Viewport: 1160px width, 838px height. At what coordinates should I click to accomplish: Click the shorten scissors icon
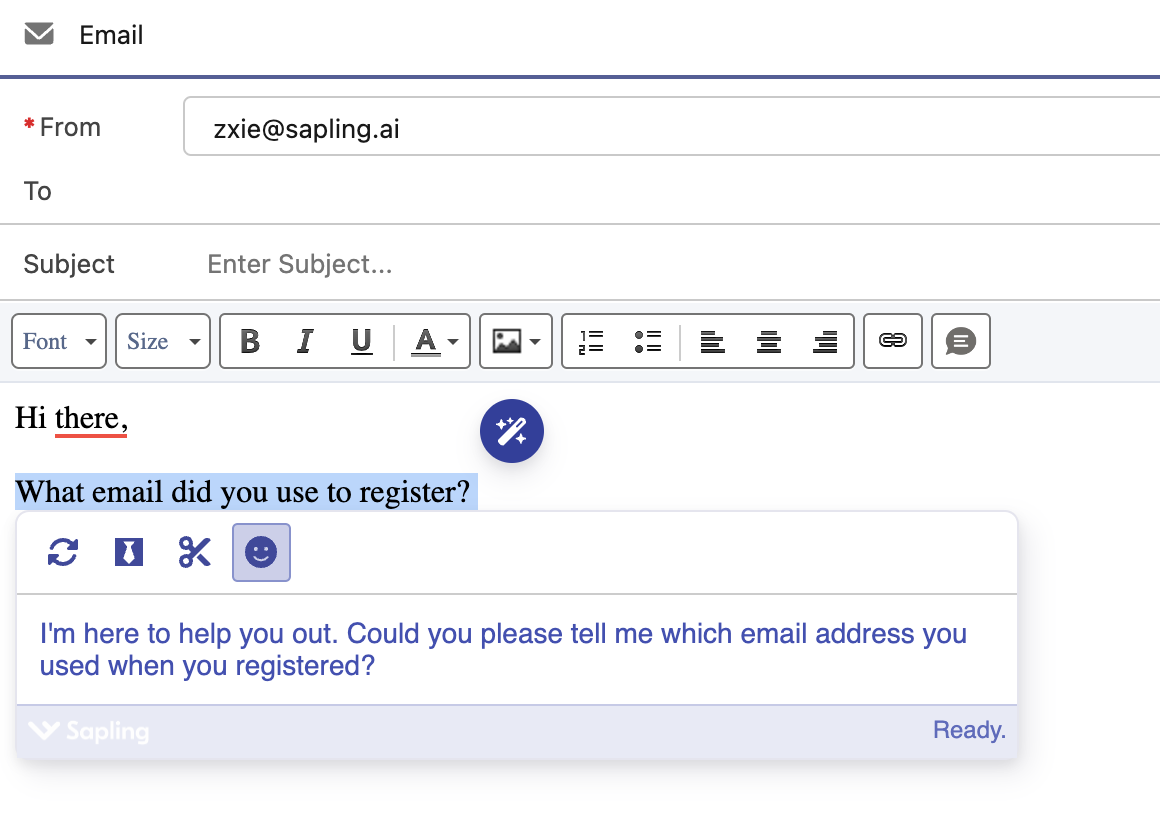pos(195,552)
